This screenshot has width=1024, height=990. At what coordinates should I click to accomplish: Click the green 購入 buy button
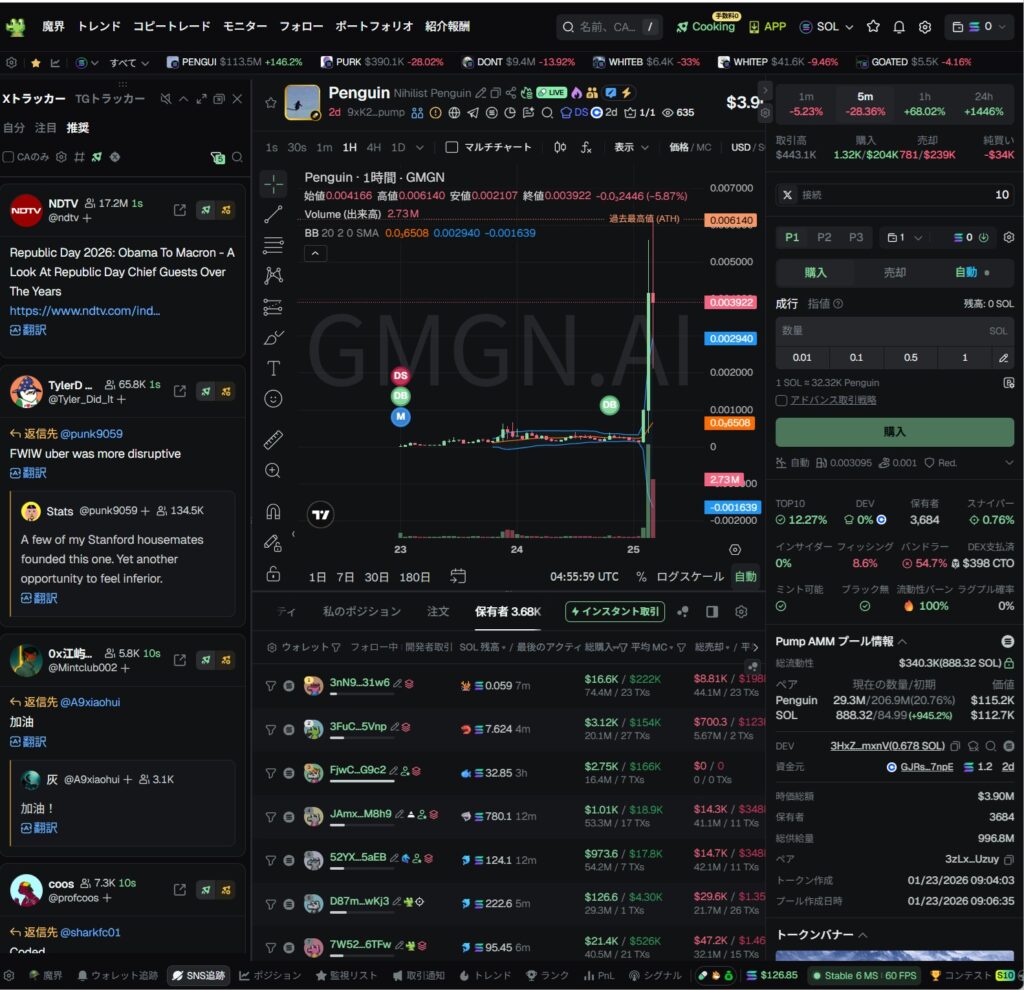[x=894, y=432]
